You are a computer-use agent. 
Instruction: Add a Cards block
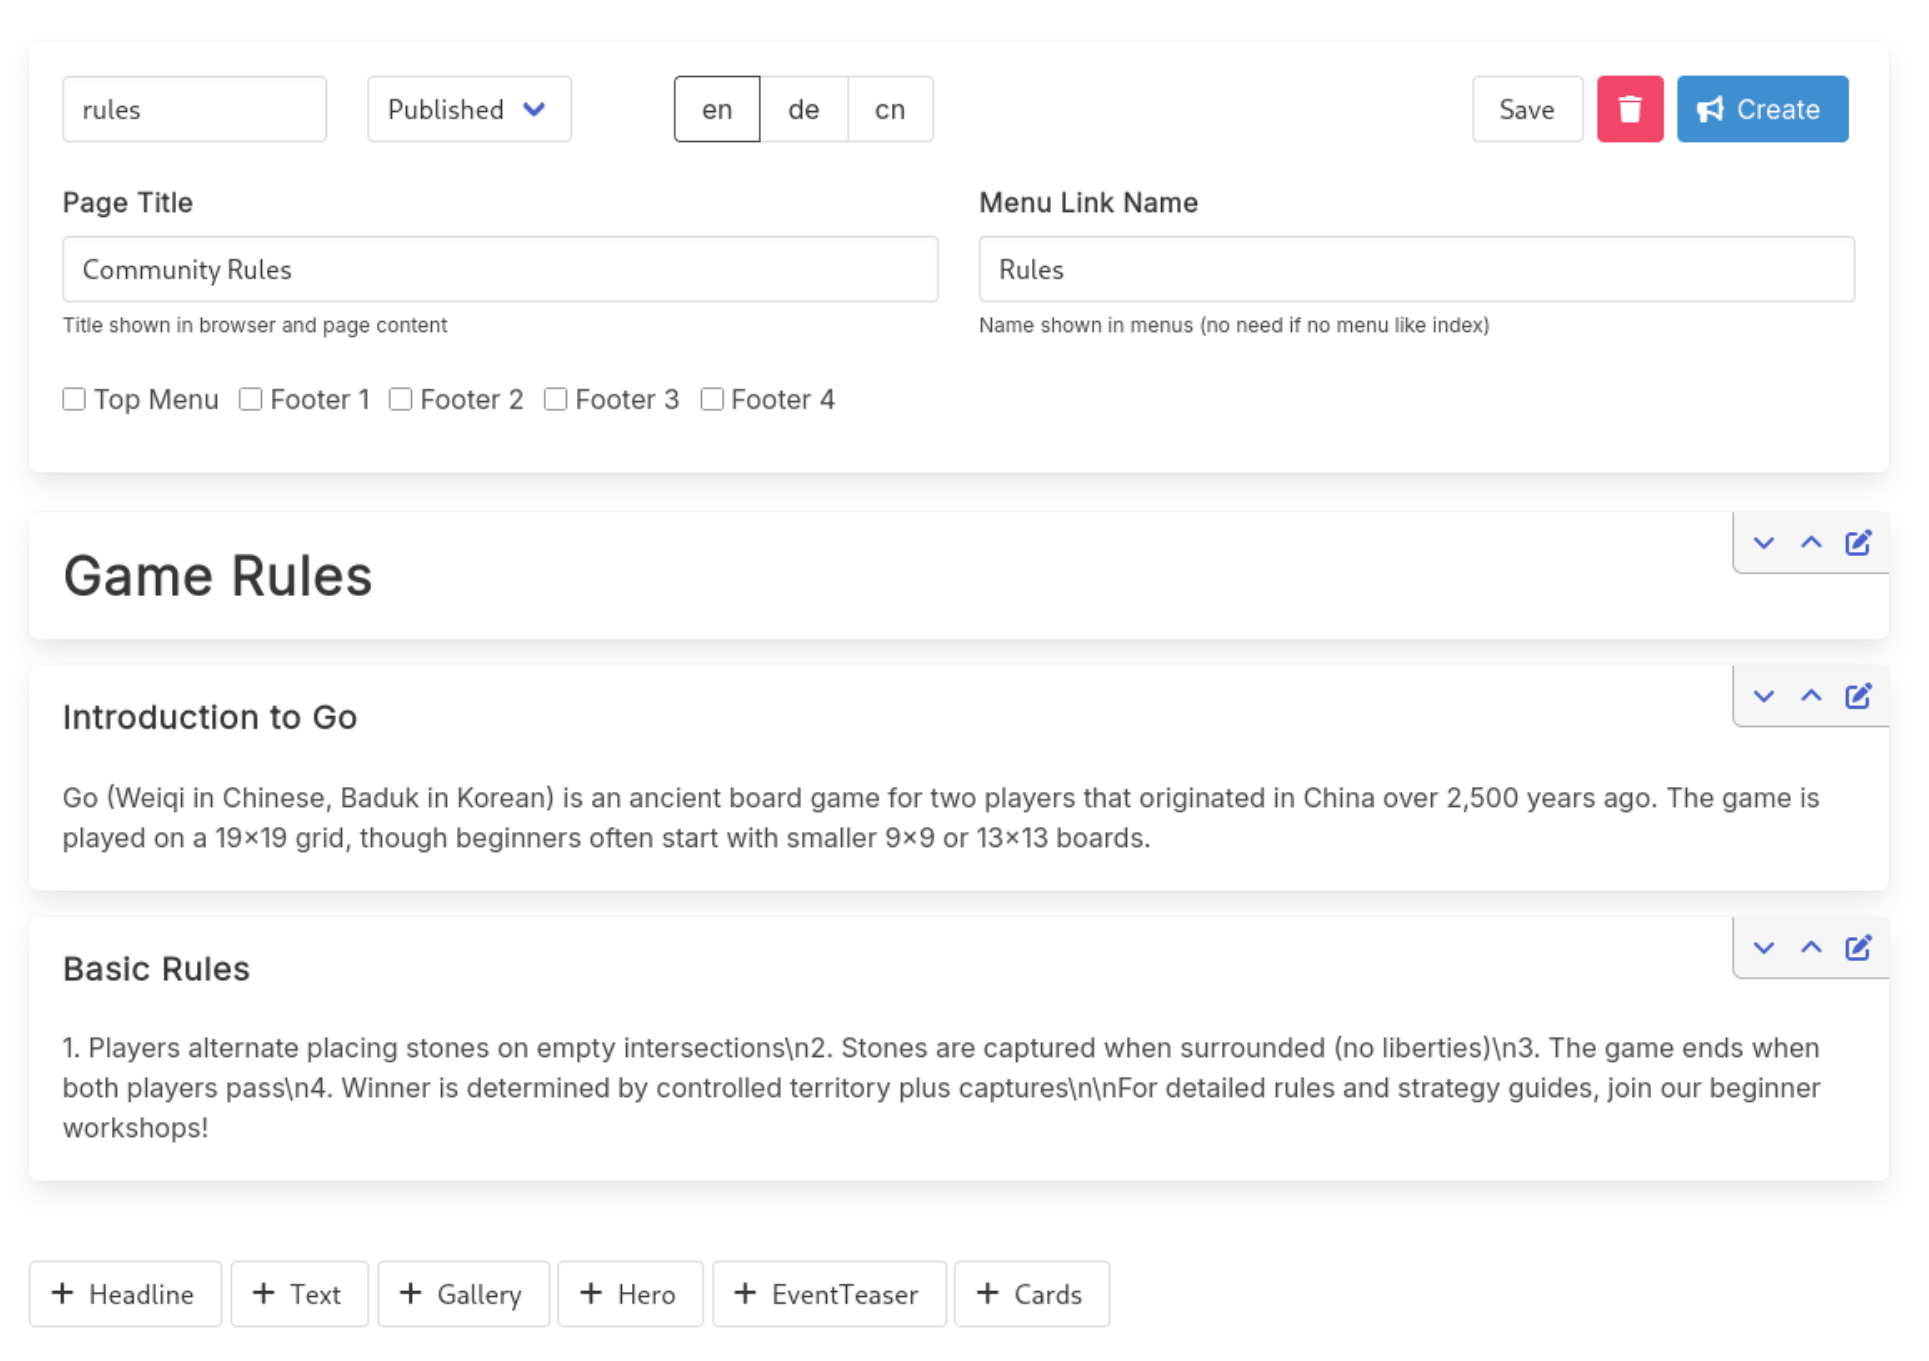[x=1032, y=1294]
